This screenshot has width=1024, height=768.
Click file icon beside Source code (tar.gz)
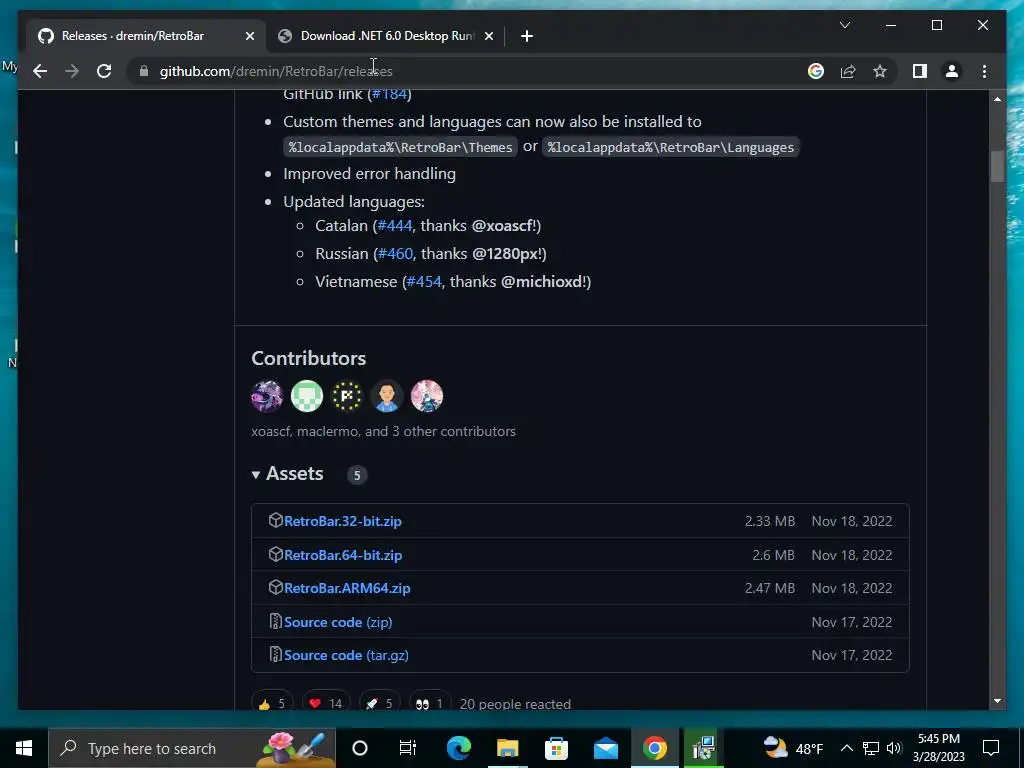pos(276,654)
